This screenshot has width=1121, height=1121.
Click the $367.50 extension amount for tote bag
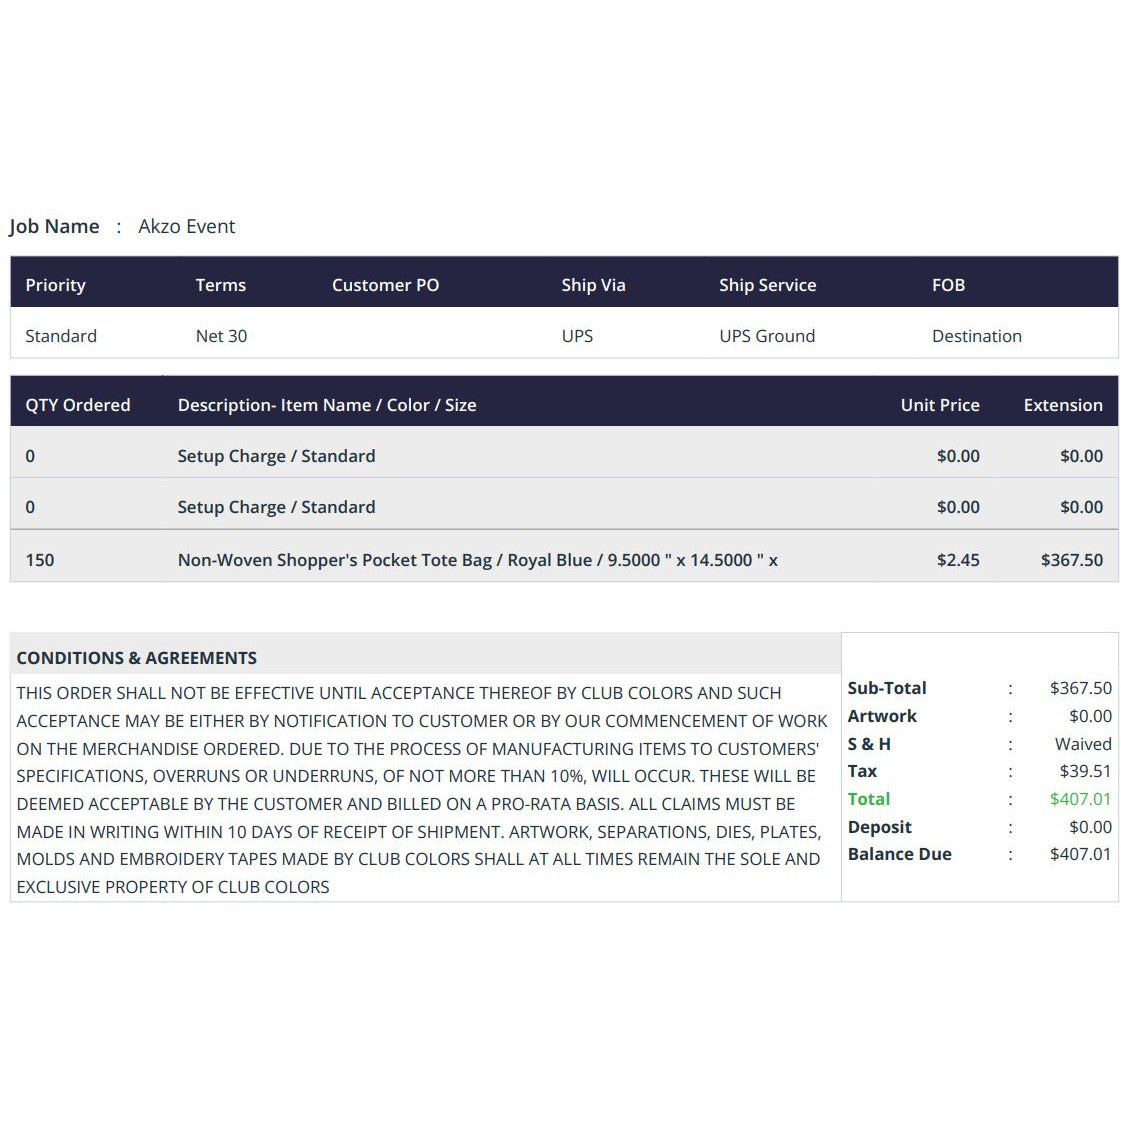pyautogui.click(x=1072, y=560)
